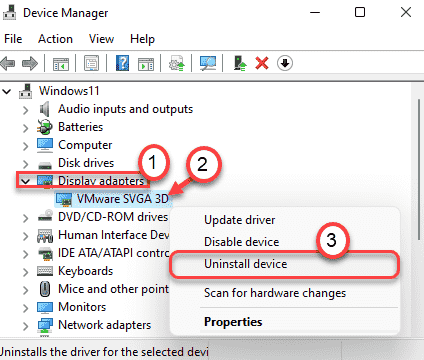Image resolution: width=424 pixels, height=360 pixels.
Task: Click the Show/Hide Action Pane toolbar icon
Action: point(146,63)
